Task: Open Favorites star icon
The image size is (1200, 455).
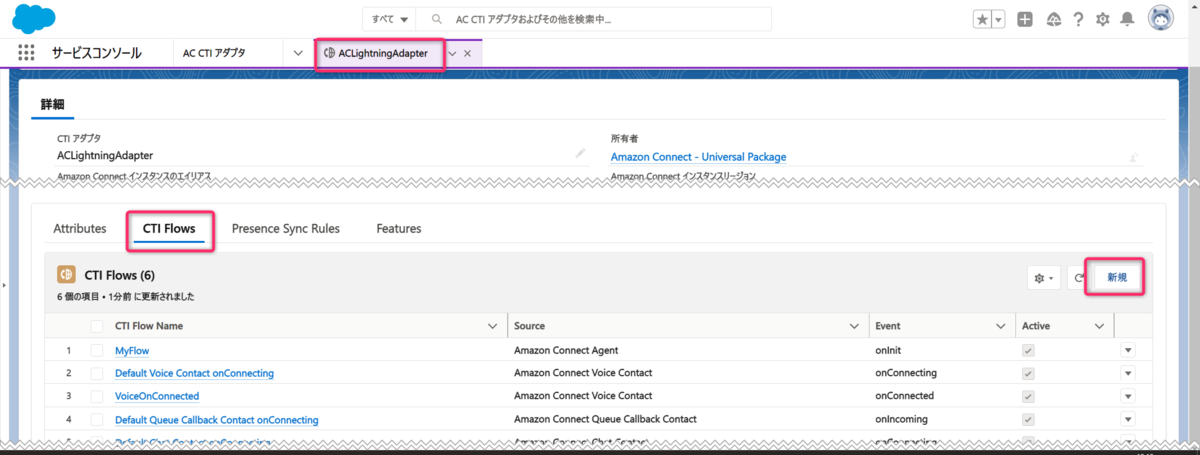Action: (982, 19)
